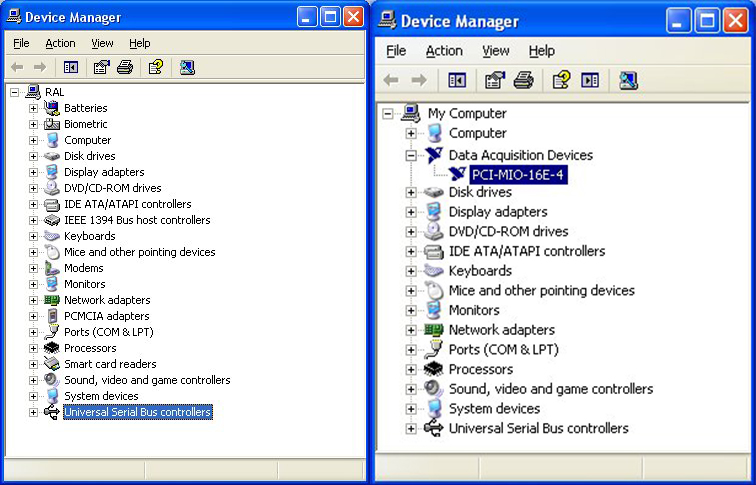Select Mice and other pointing devices in left window
Image resolution: width=756 pixels, height=485 pixels.
coord(140,252)
